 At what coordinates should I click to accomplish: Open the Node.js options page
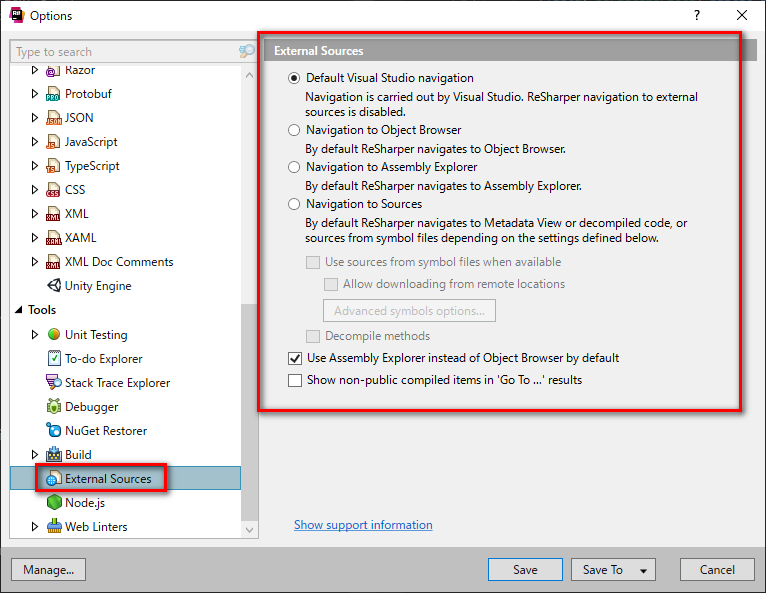(x=85, y=503)
